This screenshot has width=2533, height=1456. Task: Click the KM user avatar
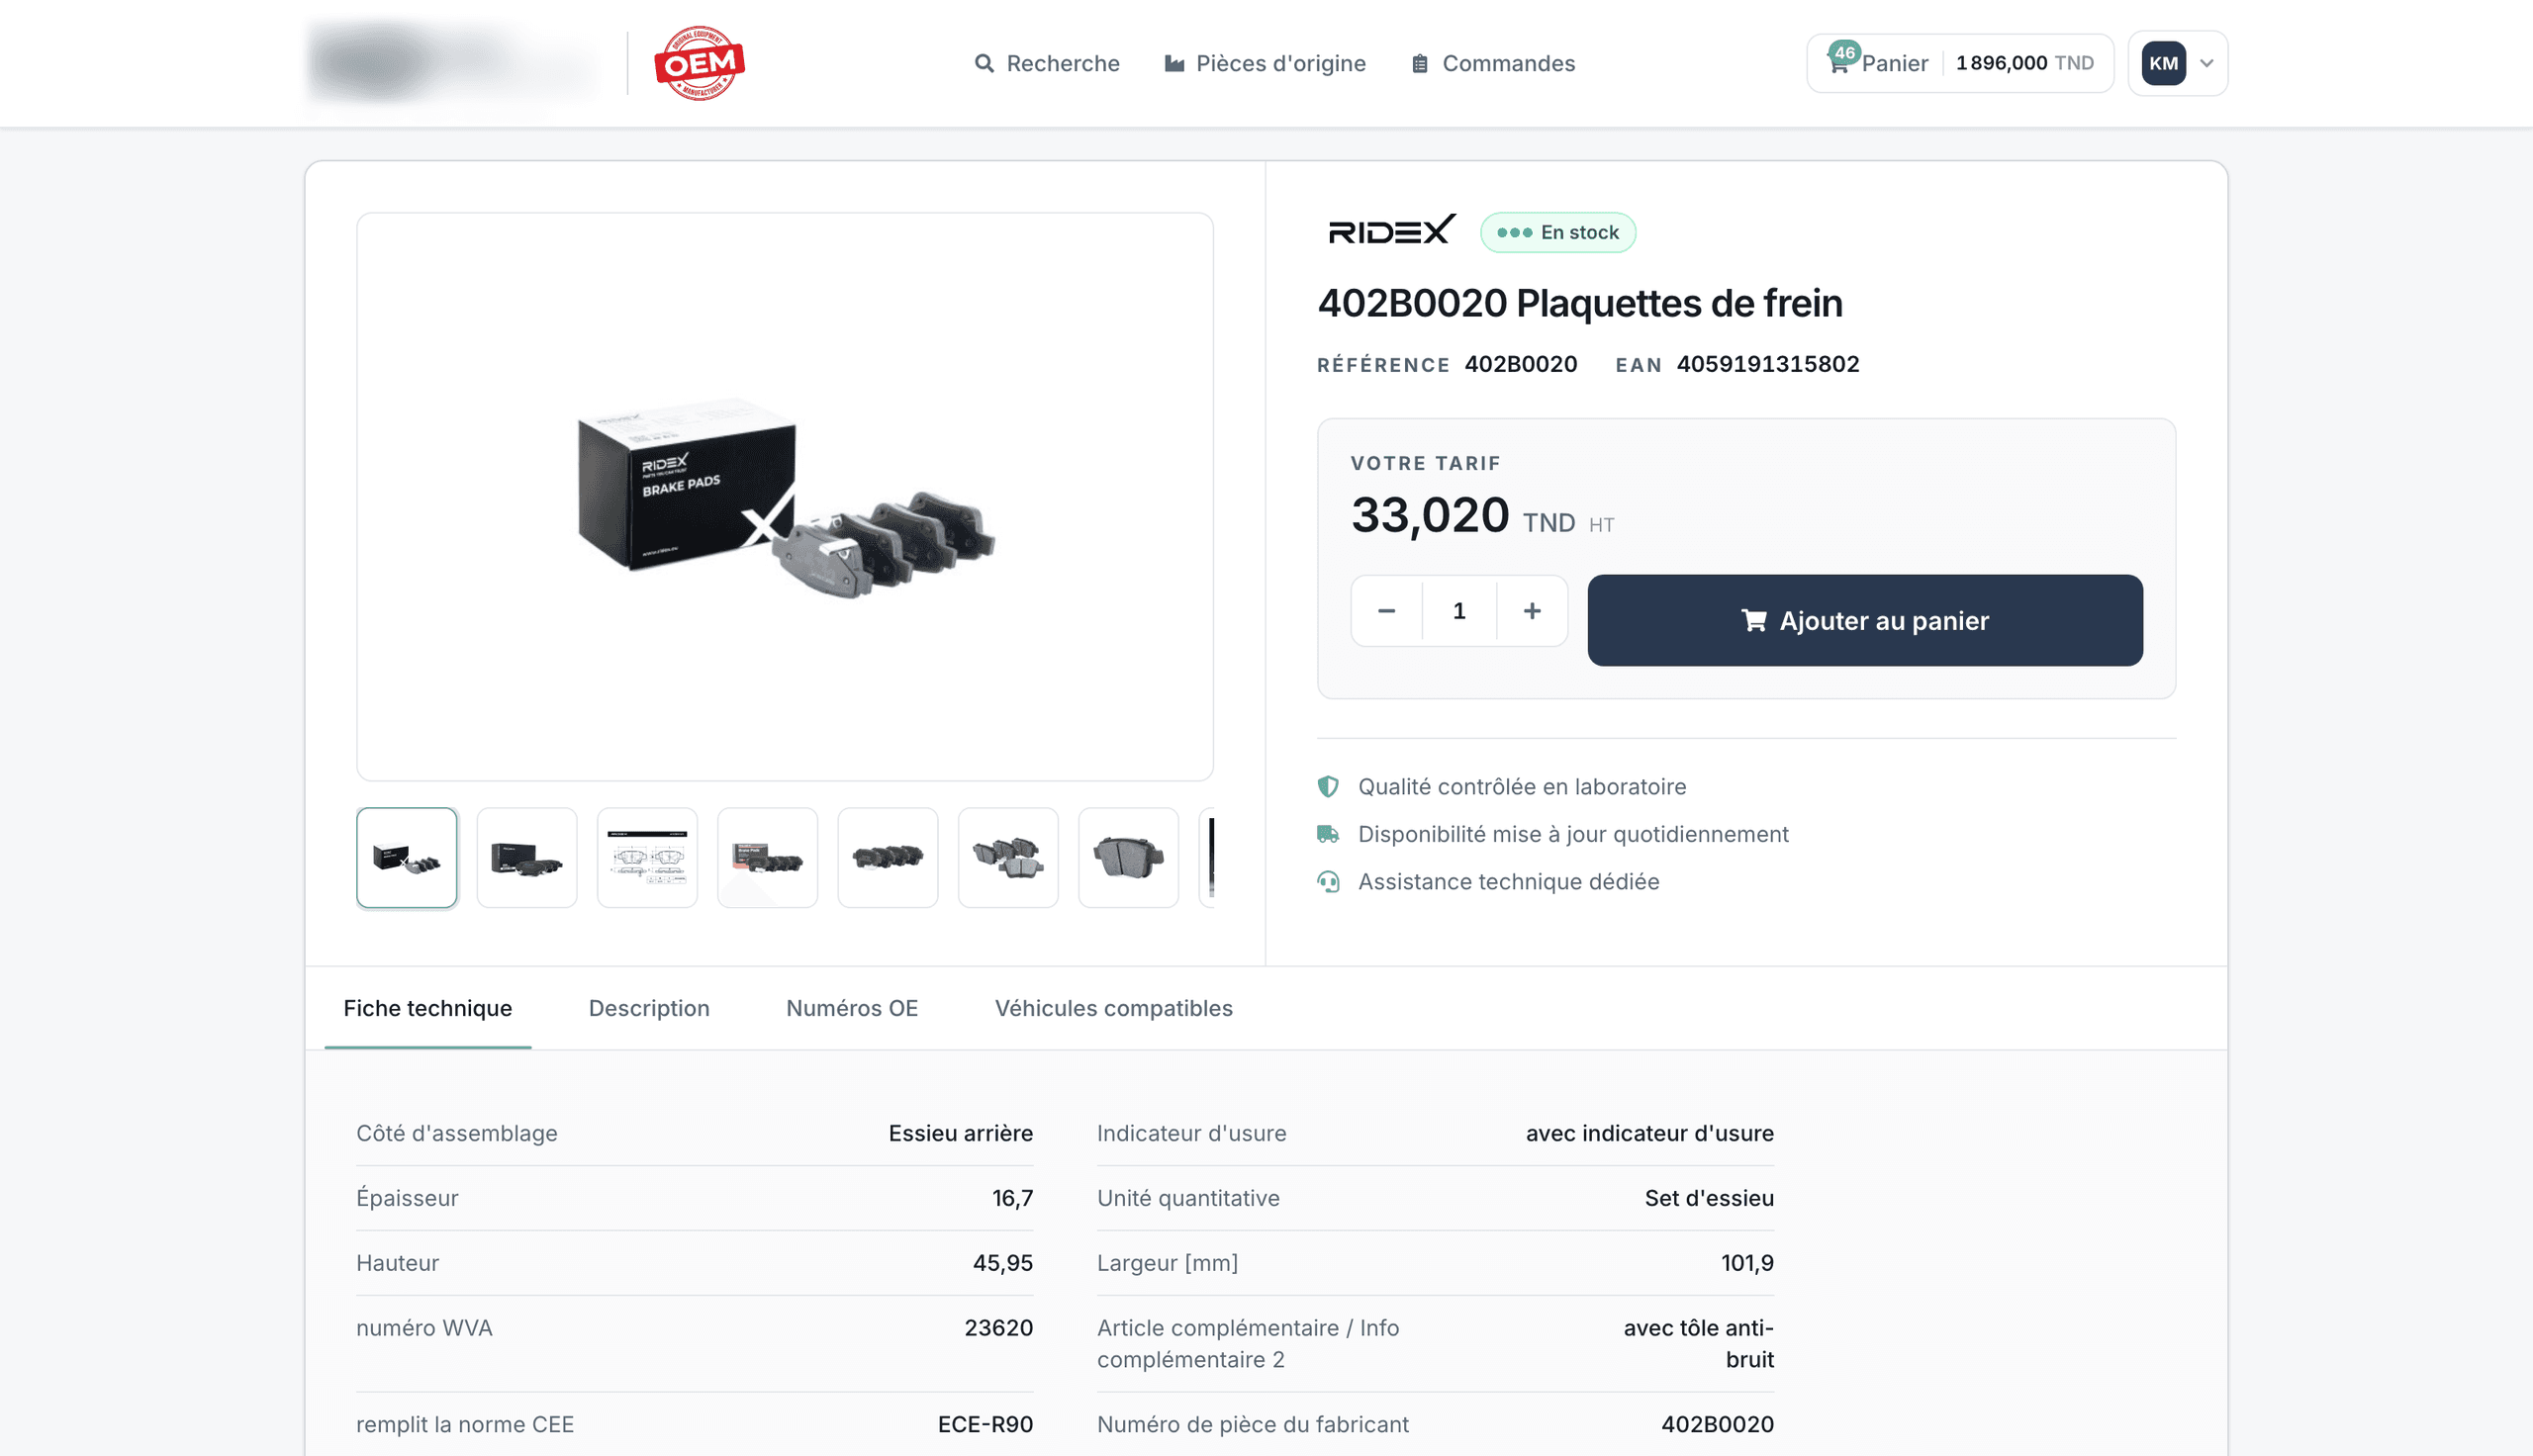coord(2163,63)
